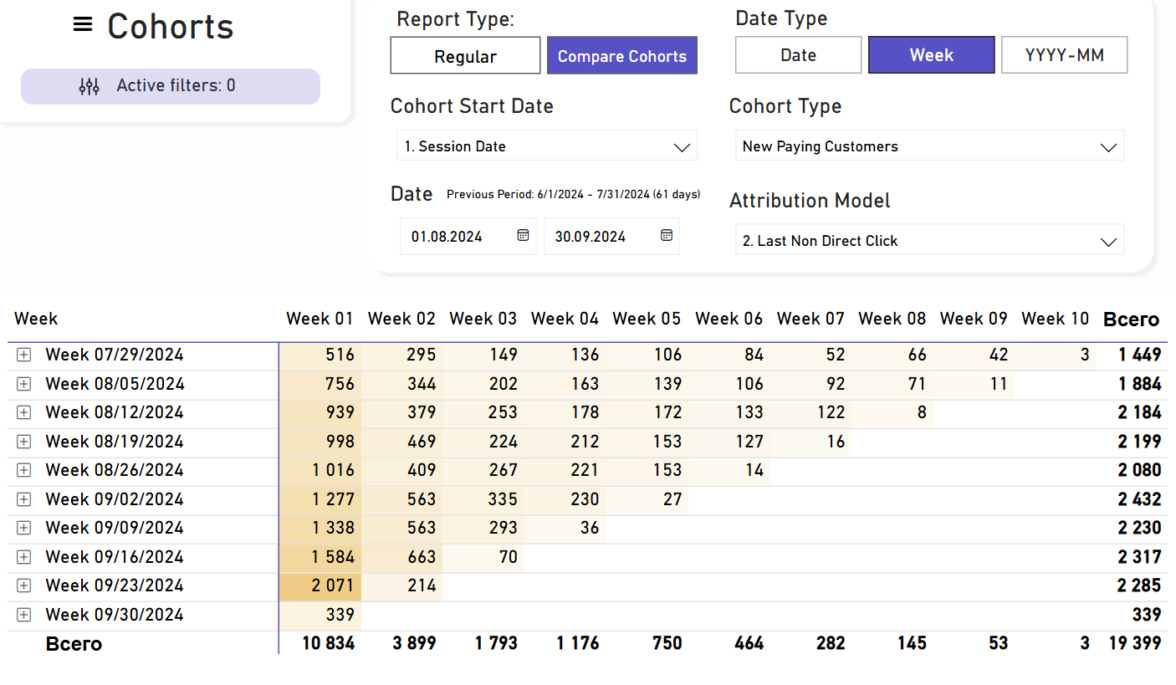
Task: Open the Cohort Start Date dropdown
Action: click(x=547, y=146)
